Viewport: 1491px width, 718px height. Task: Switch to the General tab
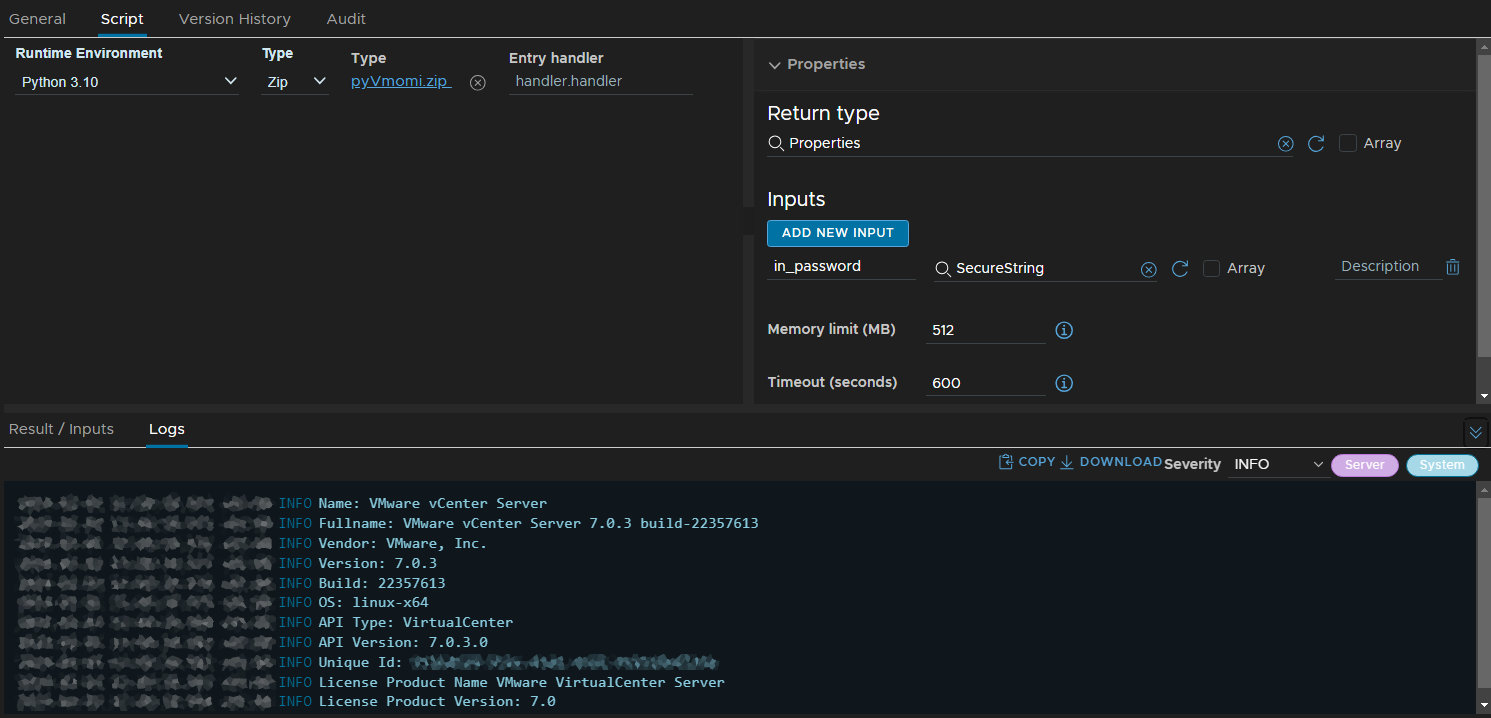click(37, 19)
